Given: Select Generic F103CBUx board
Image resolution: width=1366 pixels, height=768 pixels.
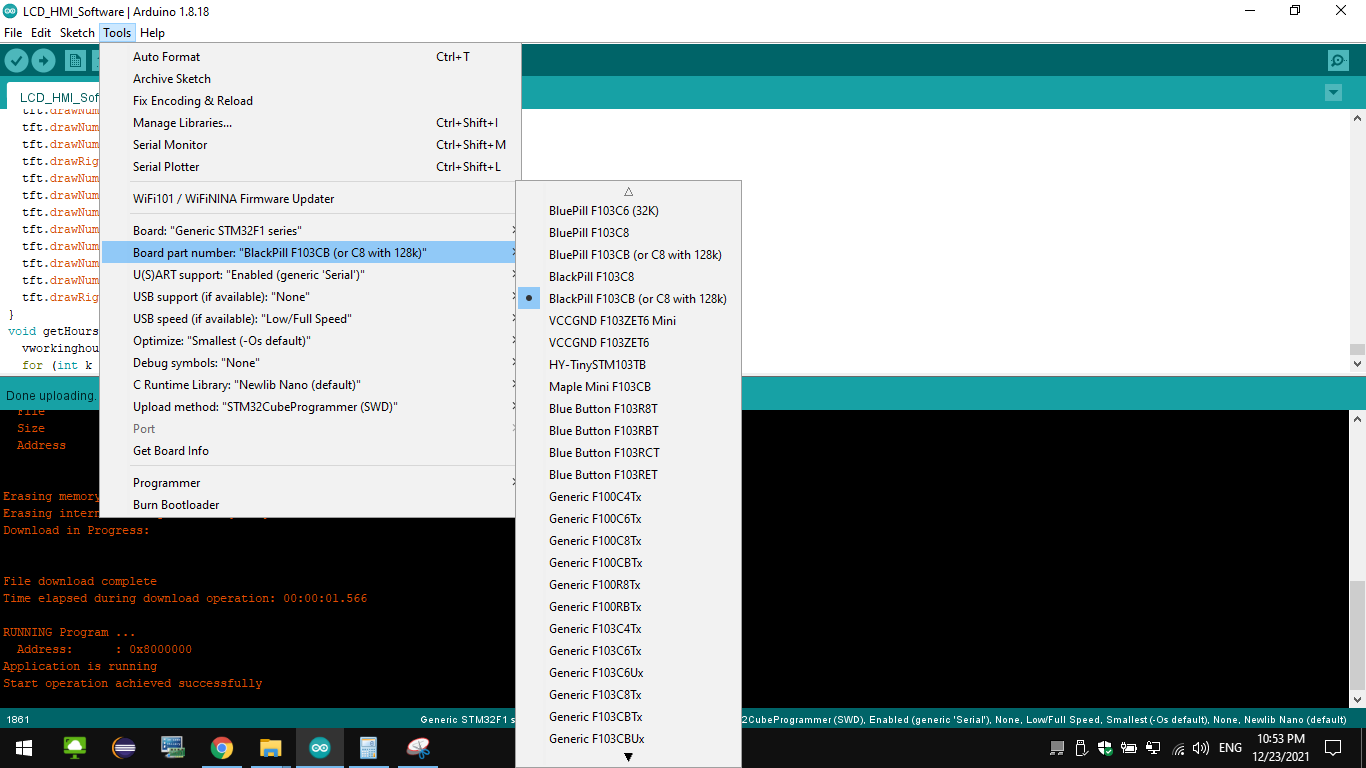Looking at the screenshot, I should coord(629,739).
